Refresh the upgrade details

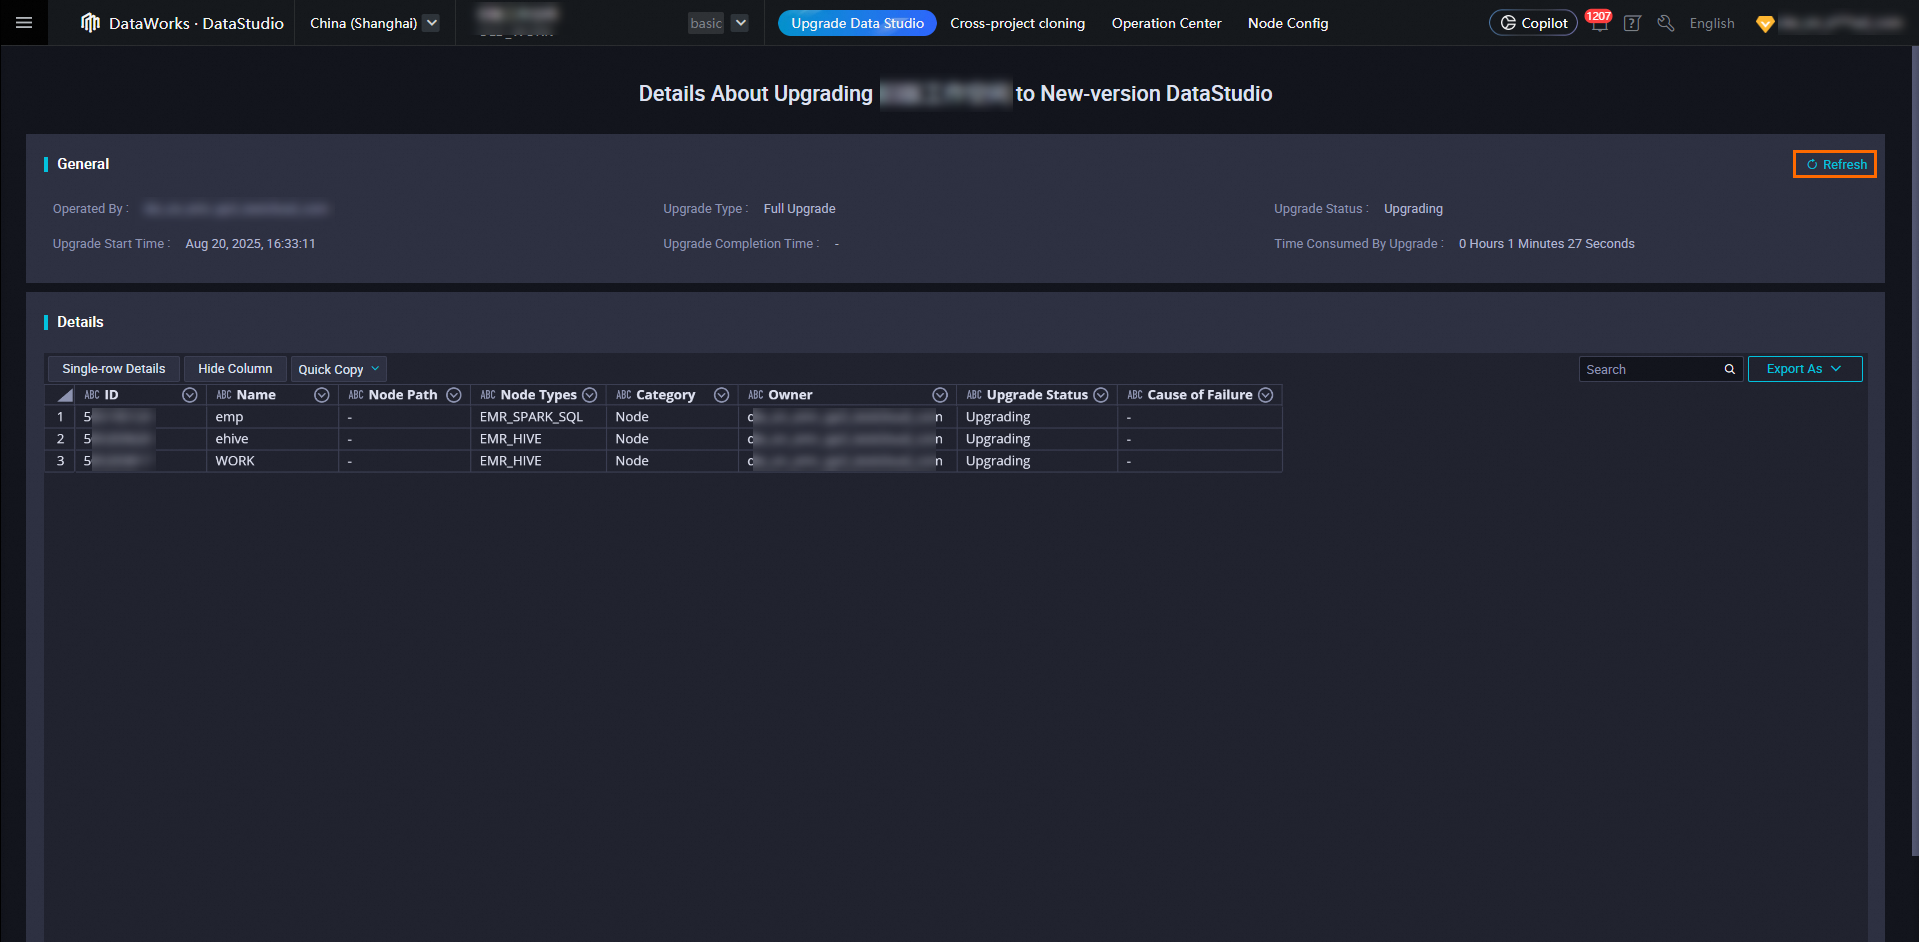coord(1835,164)
